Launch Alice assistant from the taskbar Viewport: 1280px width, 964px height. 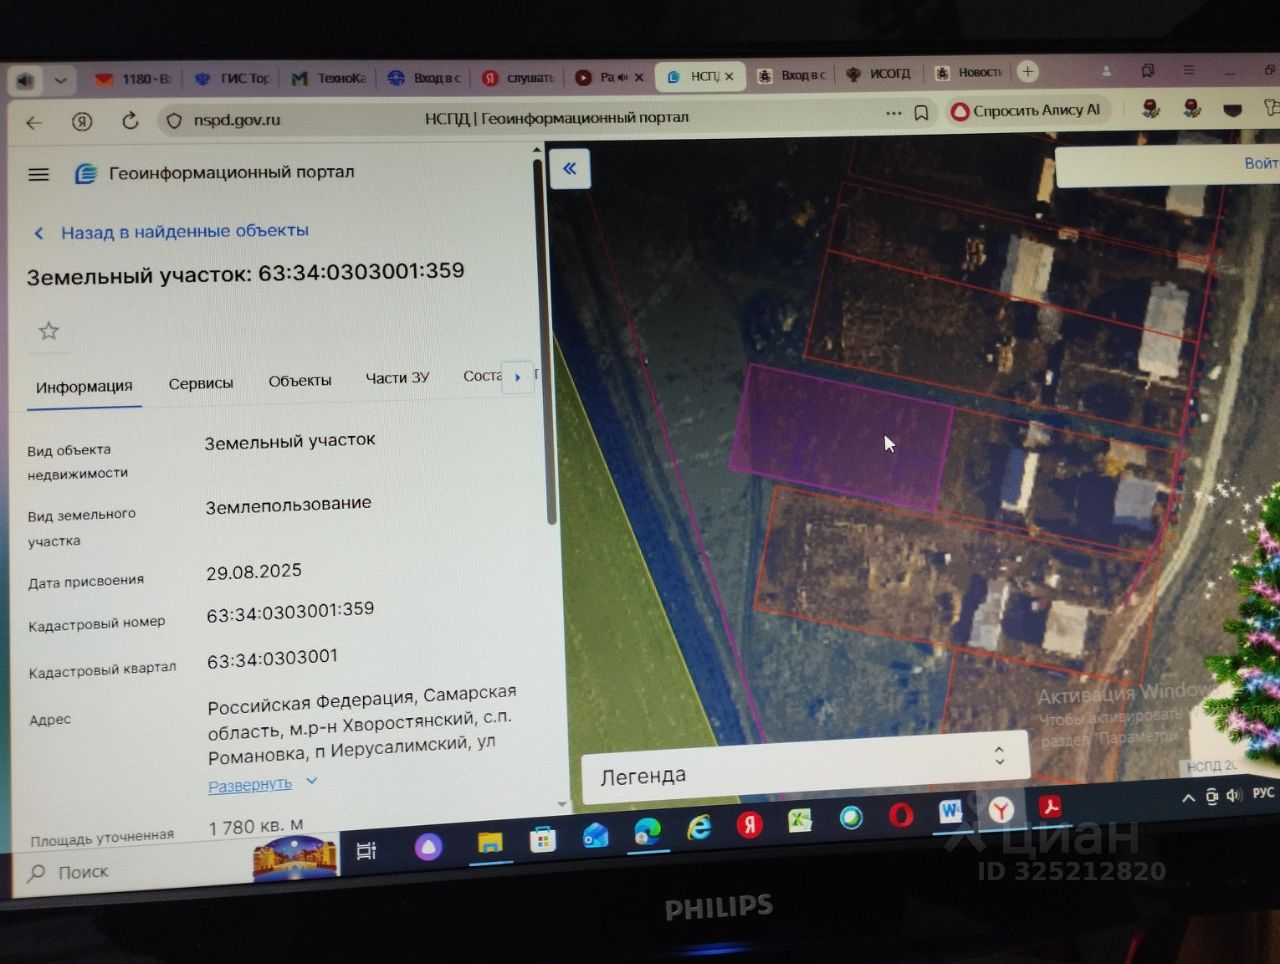(428, 848)
